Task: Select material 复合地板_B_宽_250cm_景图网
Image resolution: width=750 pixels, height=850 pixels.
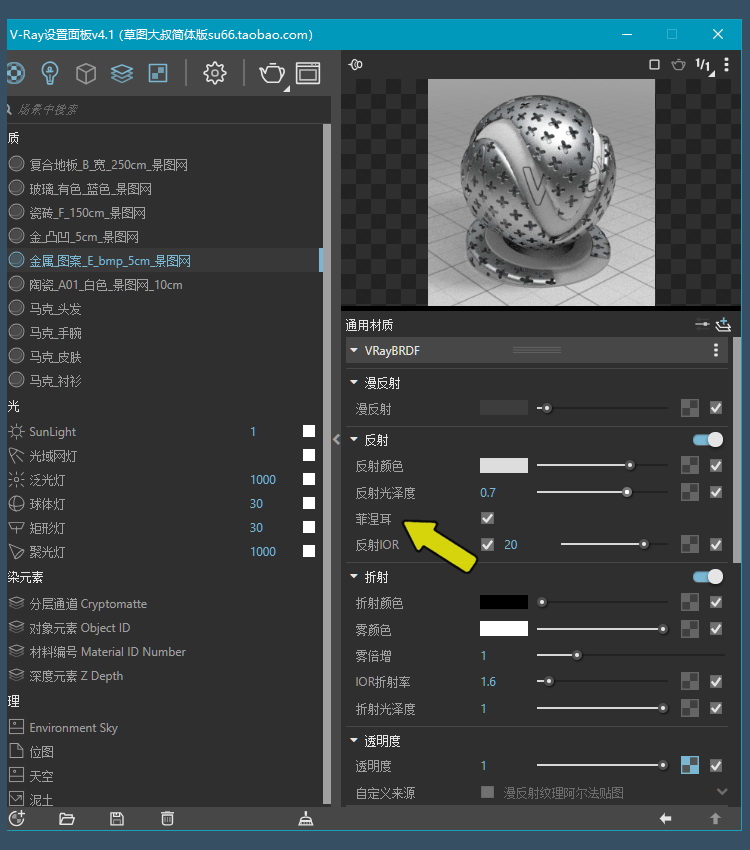Action: pyautogui.click(x=109, y=165)
